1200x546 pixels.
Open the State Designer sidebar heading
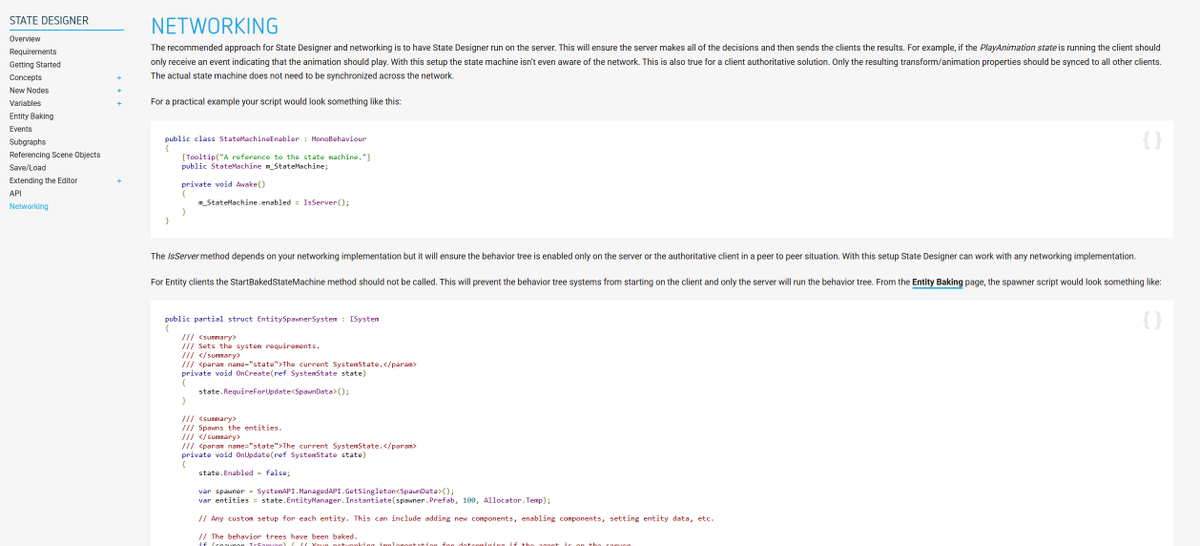48,20
